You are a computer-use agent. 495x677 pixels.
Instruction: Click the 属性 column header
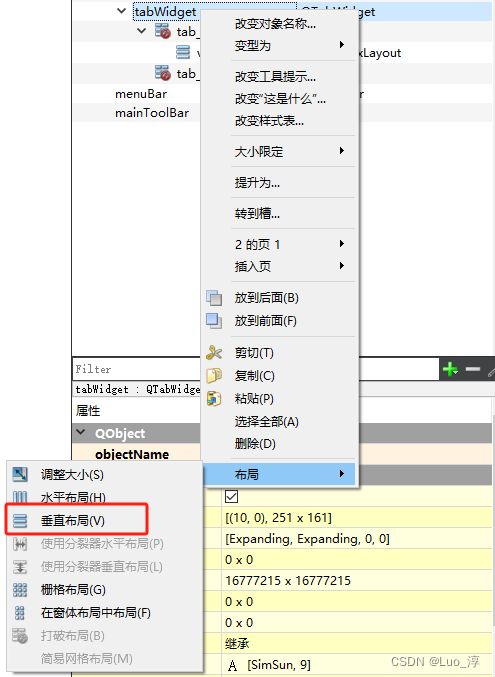[x=88, y=410]
